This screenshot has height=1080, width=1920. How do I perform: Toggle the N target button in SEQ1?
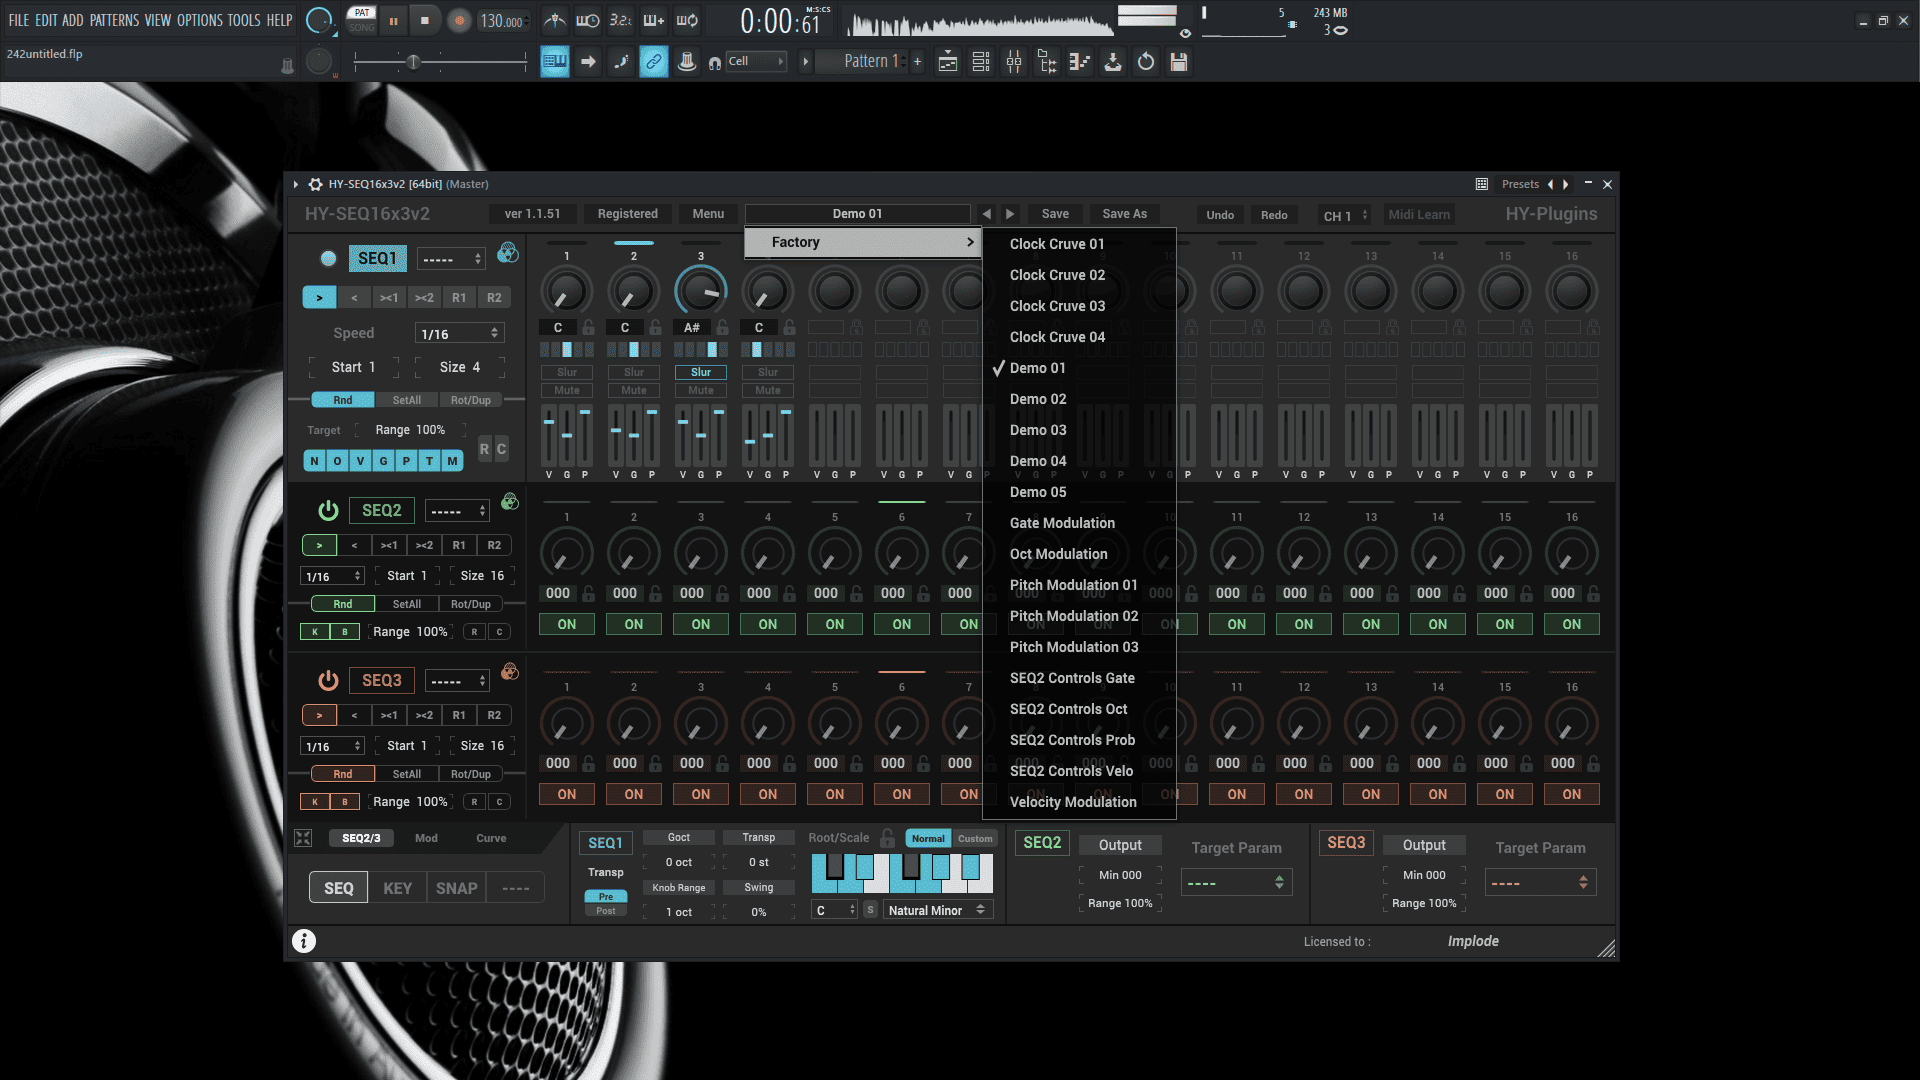pyautogui.click(x=314, y=461)
